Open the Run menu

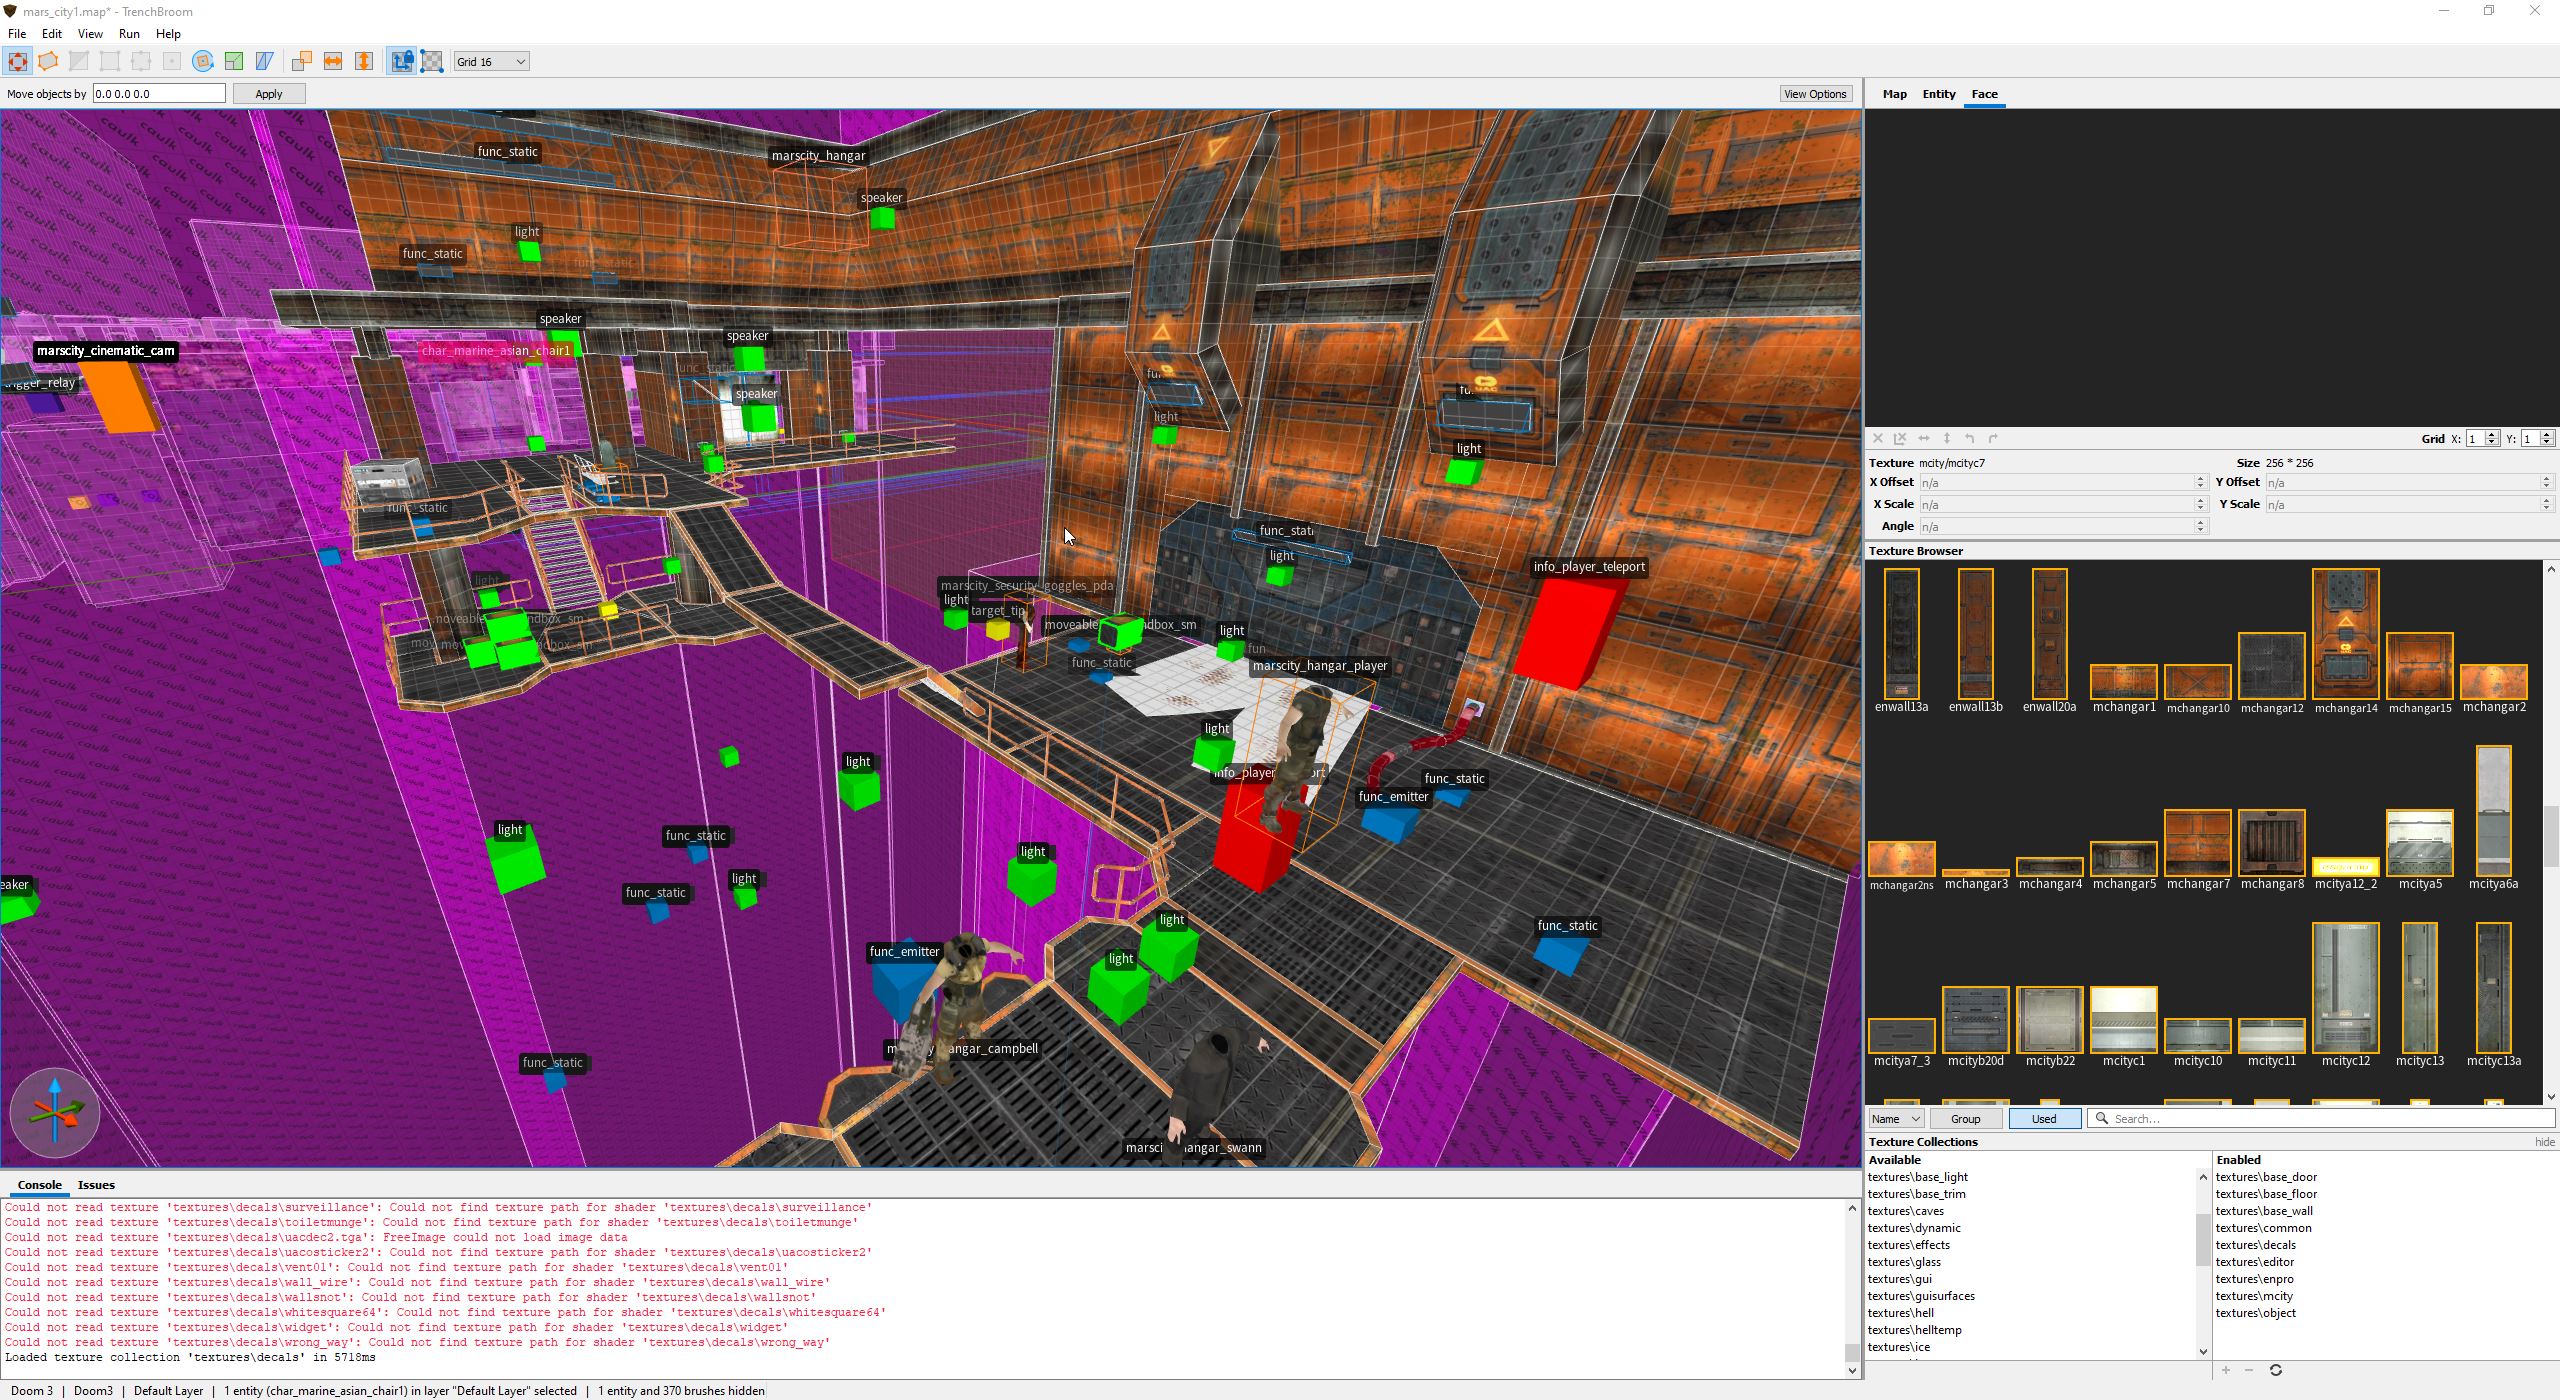pyautogui.click(x=129, y=34)
